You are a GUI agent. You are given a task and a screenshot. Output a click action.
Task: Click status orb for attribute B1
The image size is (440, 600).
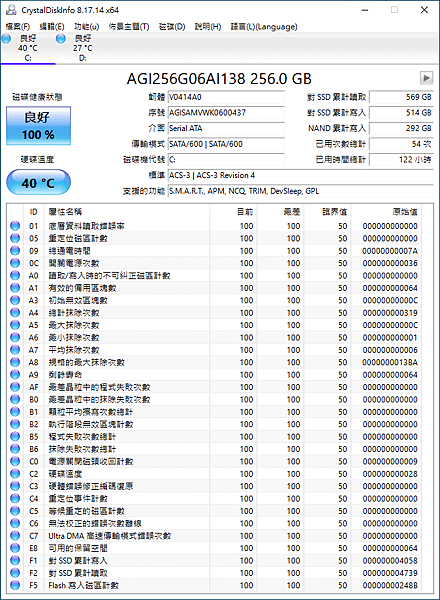coord(15,412)
